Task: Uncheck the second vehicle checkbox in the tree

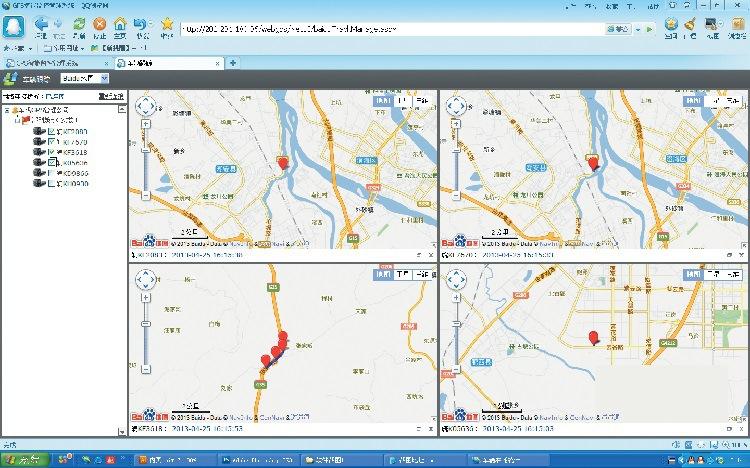Action: click(x=52, y=142)
